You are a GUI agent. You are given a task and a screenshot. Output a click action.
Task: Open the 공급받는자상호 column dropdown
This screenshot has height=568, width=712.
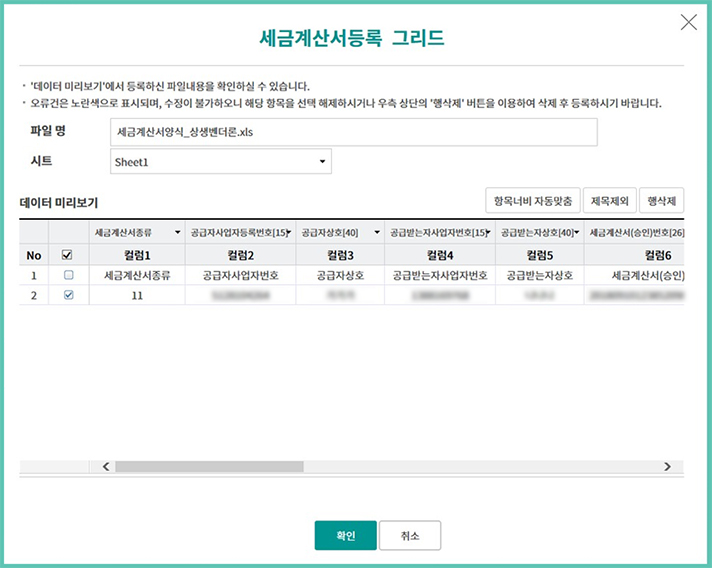(576, 232)
